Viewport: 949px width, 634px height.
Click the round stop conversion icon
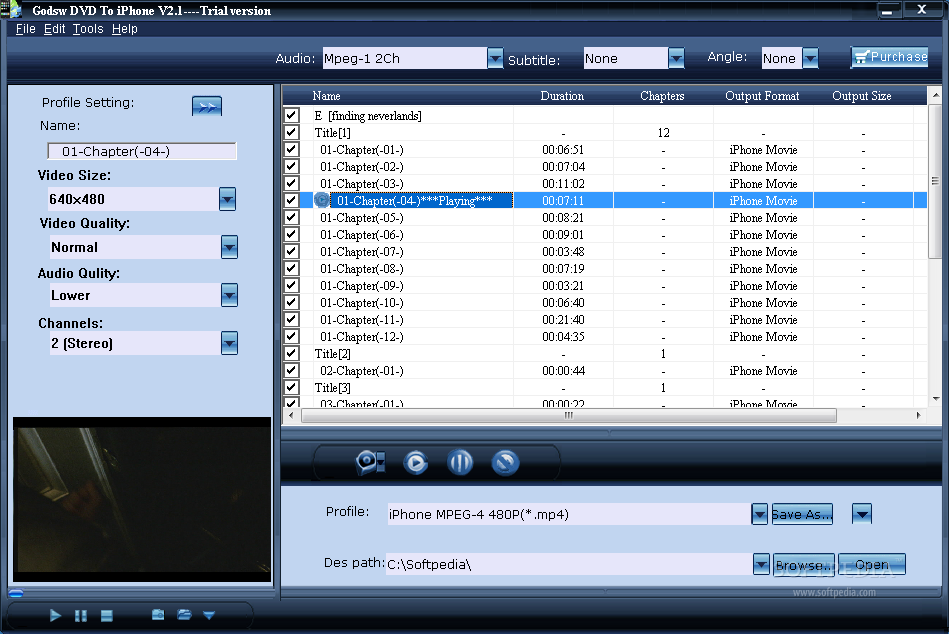coord(505,463)
